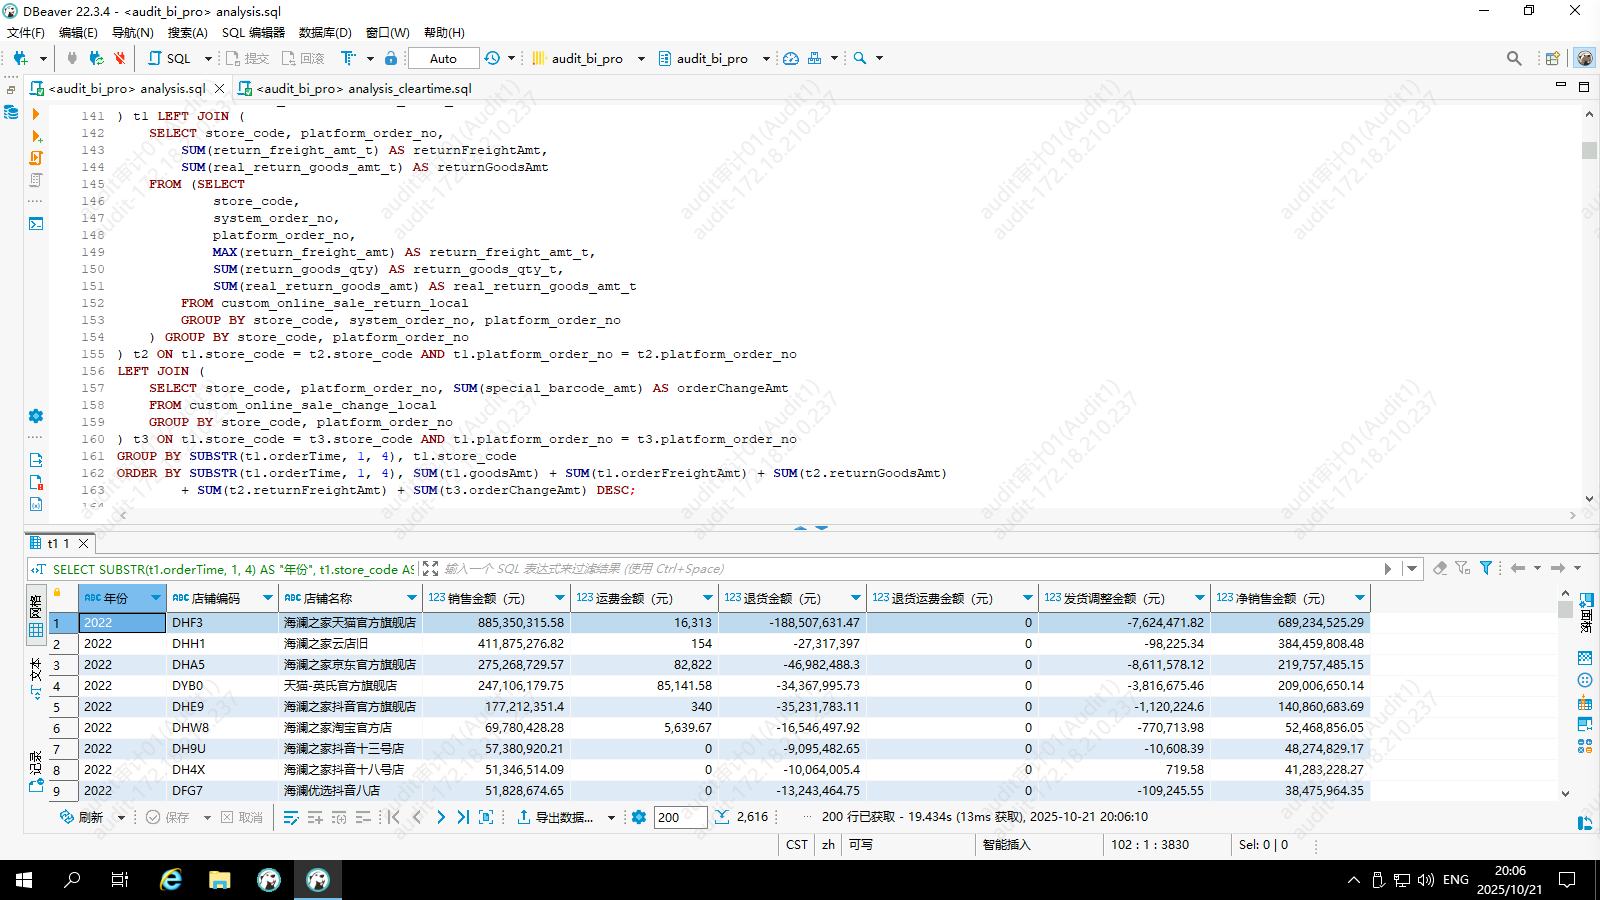Click the new database connection plug icon
The width and height of the screenshot is (1600, 900).
pos(20,58)
